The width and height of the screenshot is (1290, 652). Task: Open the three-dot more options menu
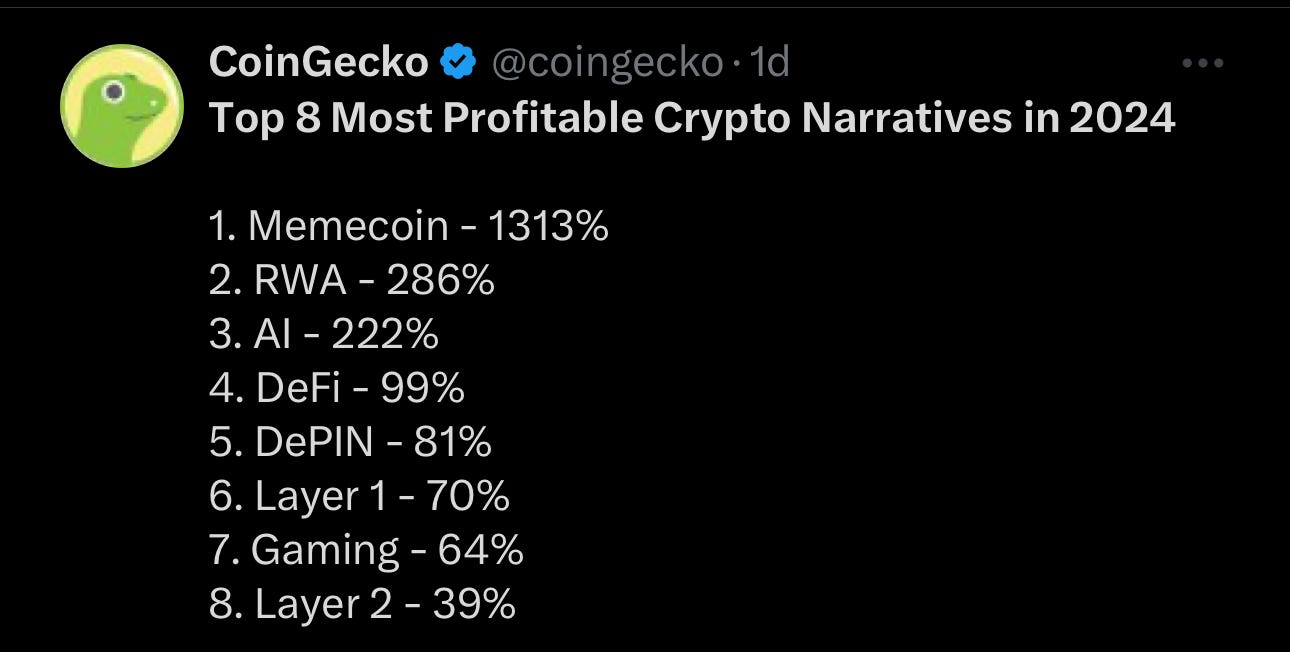(x=1202, y=63)
